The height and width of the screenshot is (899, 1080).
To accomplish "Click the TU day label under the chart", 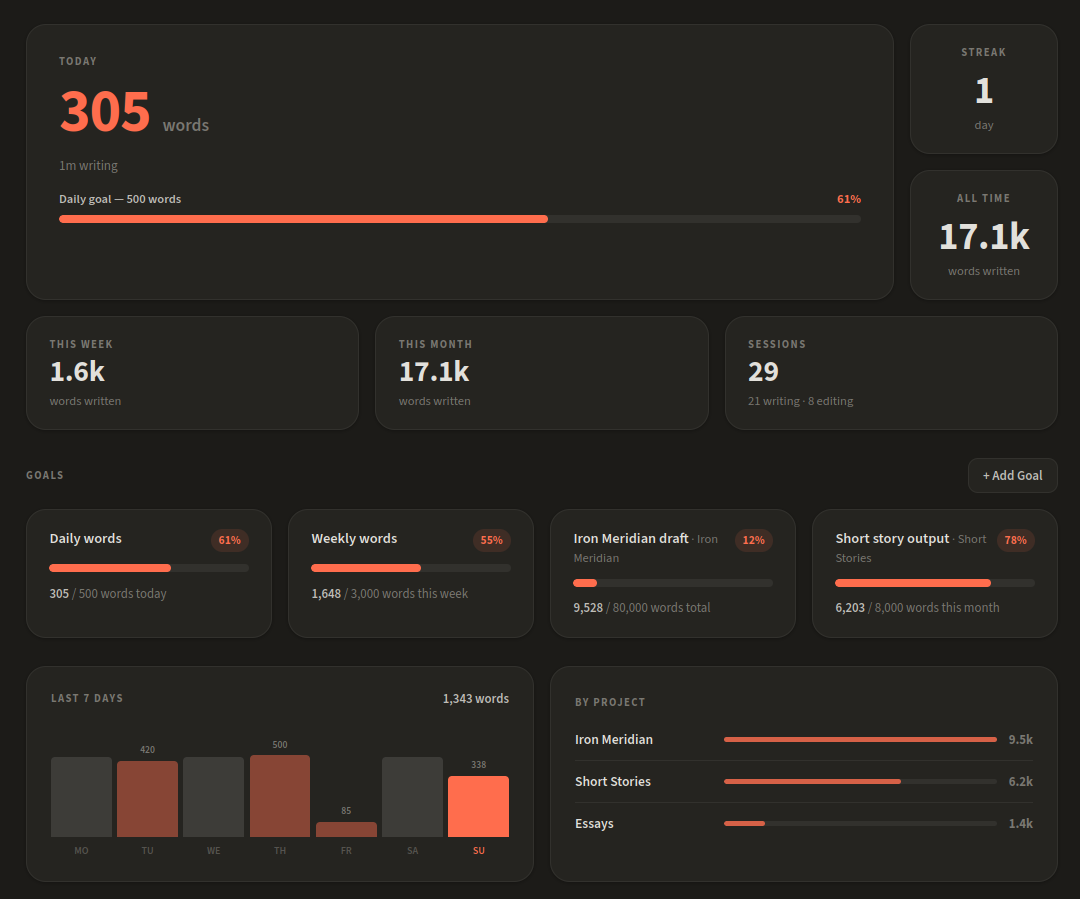I will (147, 851).
